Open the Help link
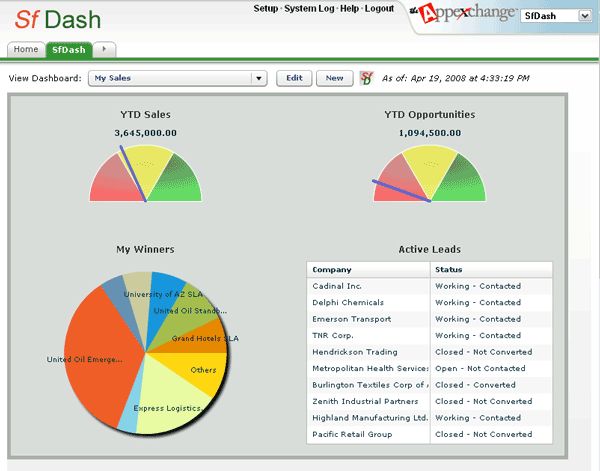 349,8
